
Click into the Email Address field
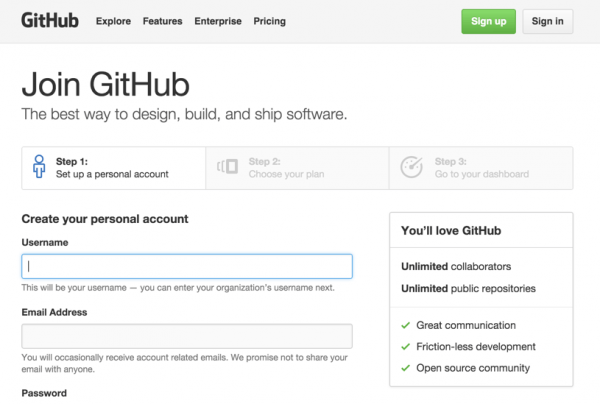coord(187,336)
